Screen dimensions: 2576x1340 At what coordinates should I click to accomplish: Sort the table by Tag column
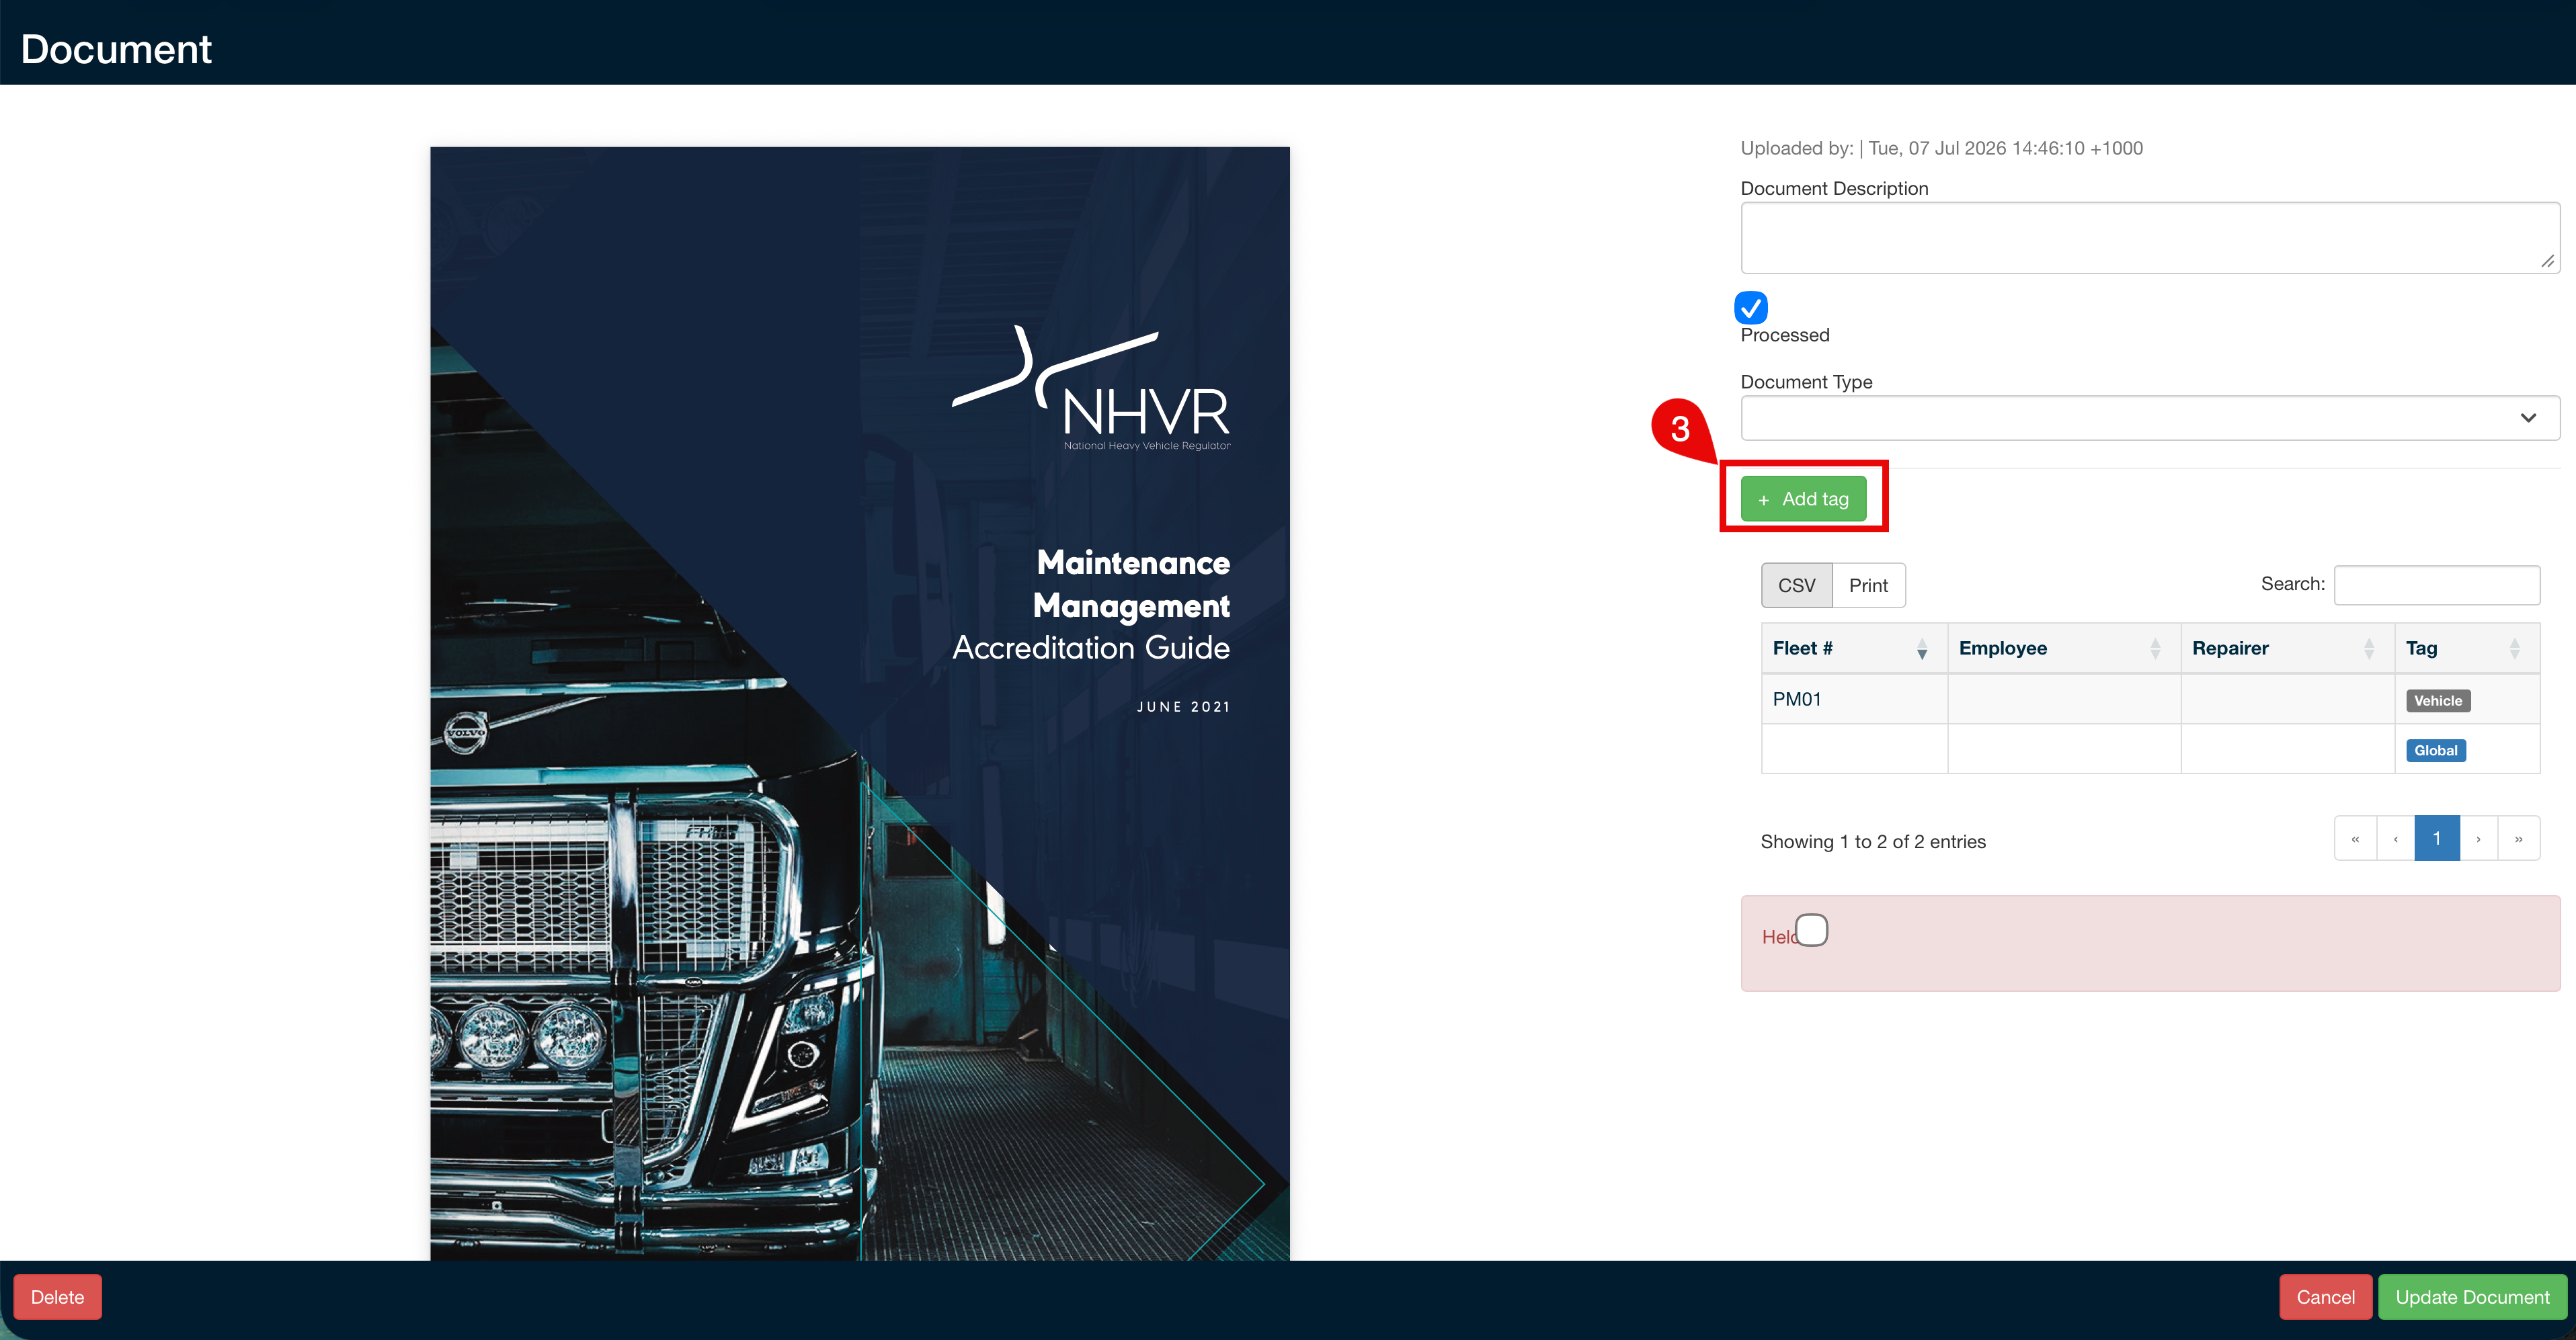tap(2467, 648)
